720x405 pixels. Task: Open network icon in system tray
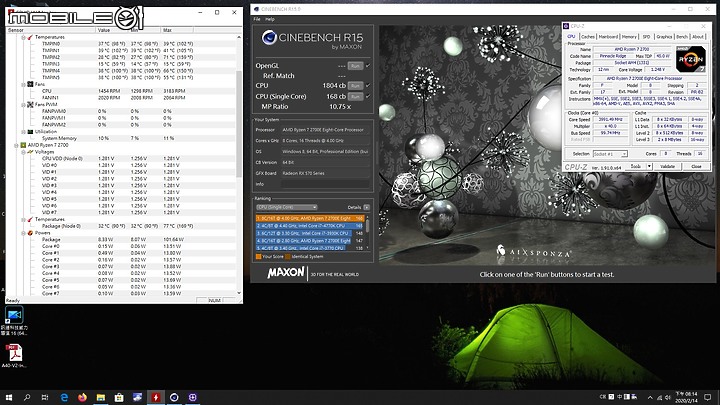point(659,397)
